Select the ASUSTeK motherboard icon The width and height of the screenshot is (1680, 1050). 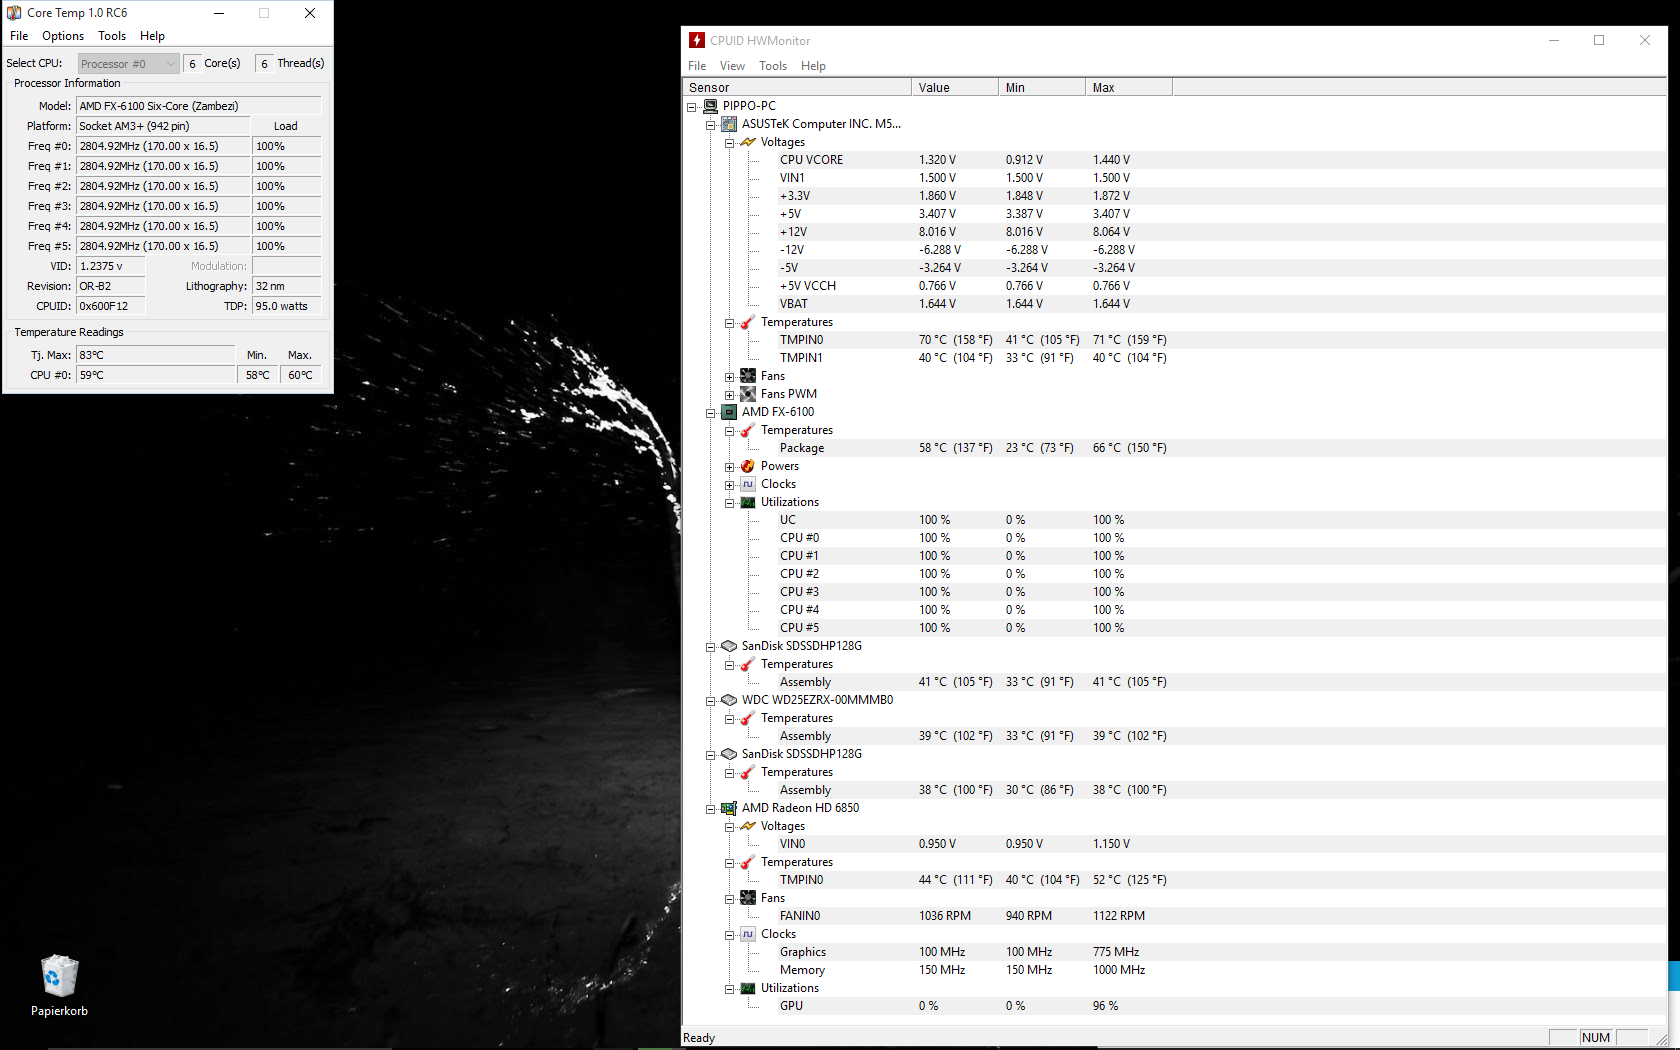(729, 124)
